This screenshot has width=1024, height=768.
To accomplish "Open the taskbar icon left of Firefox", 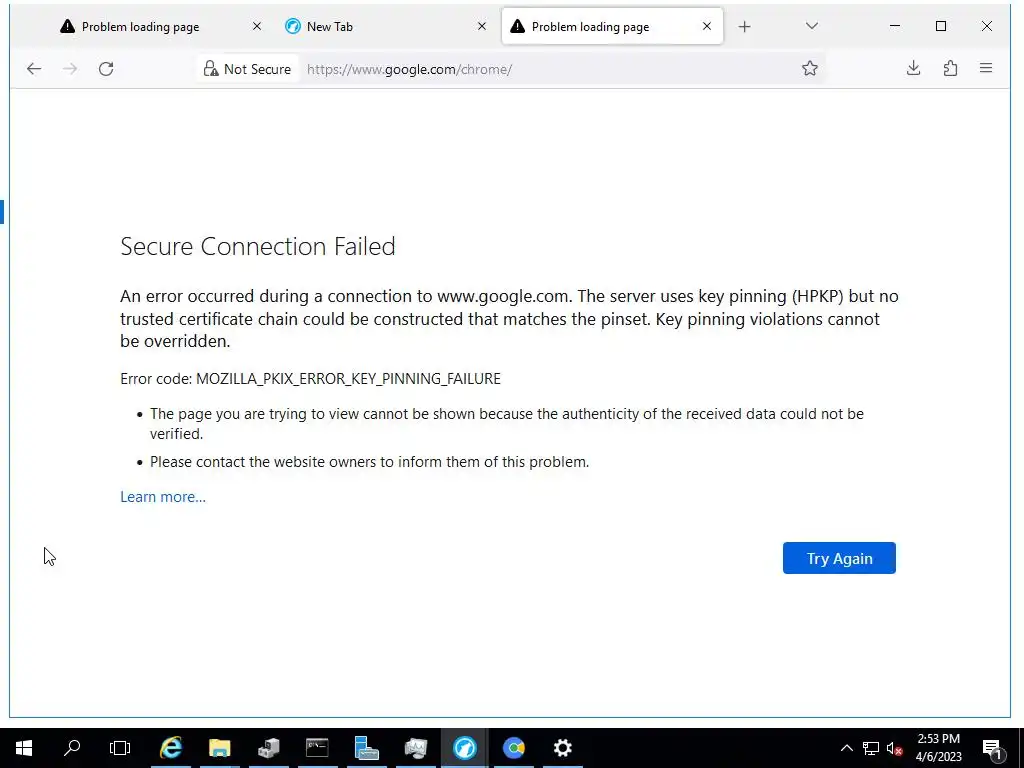I will pos(415,748).
